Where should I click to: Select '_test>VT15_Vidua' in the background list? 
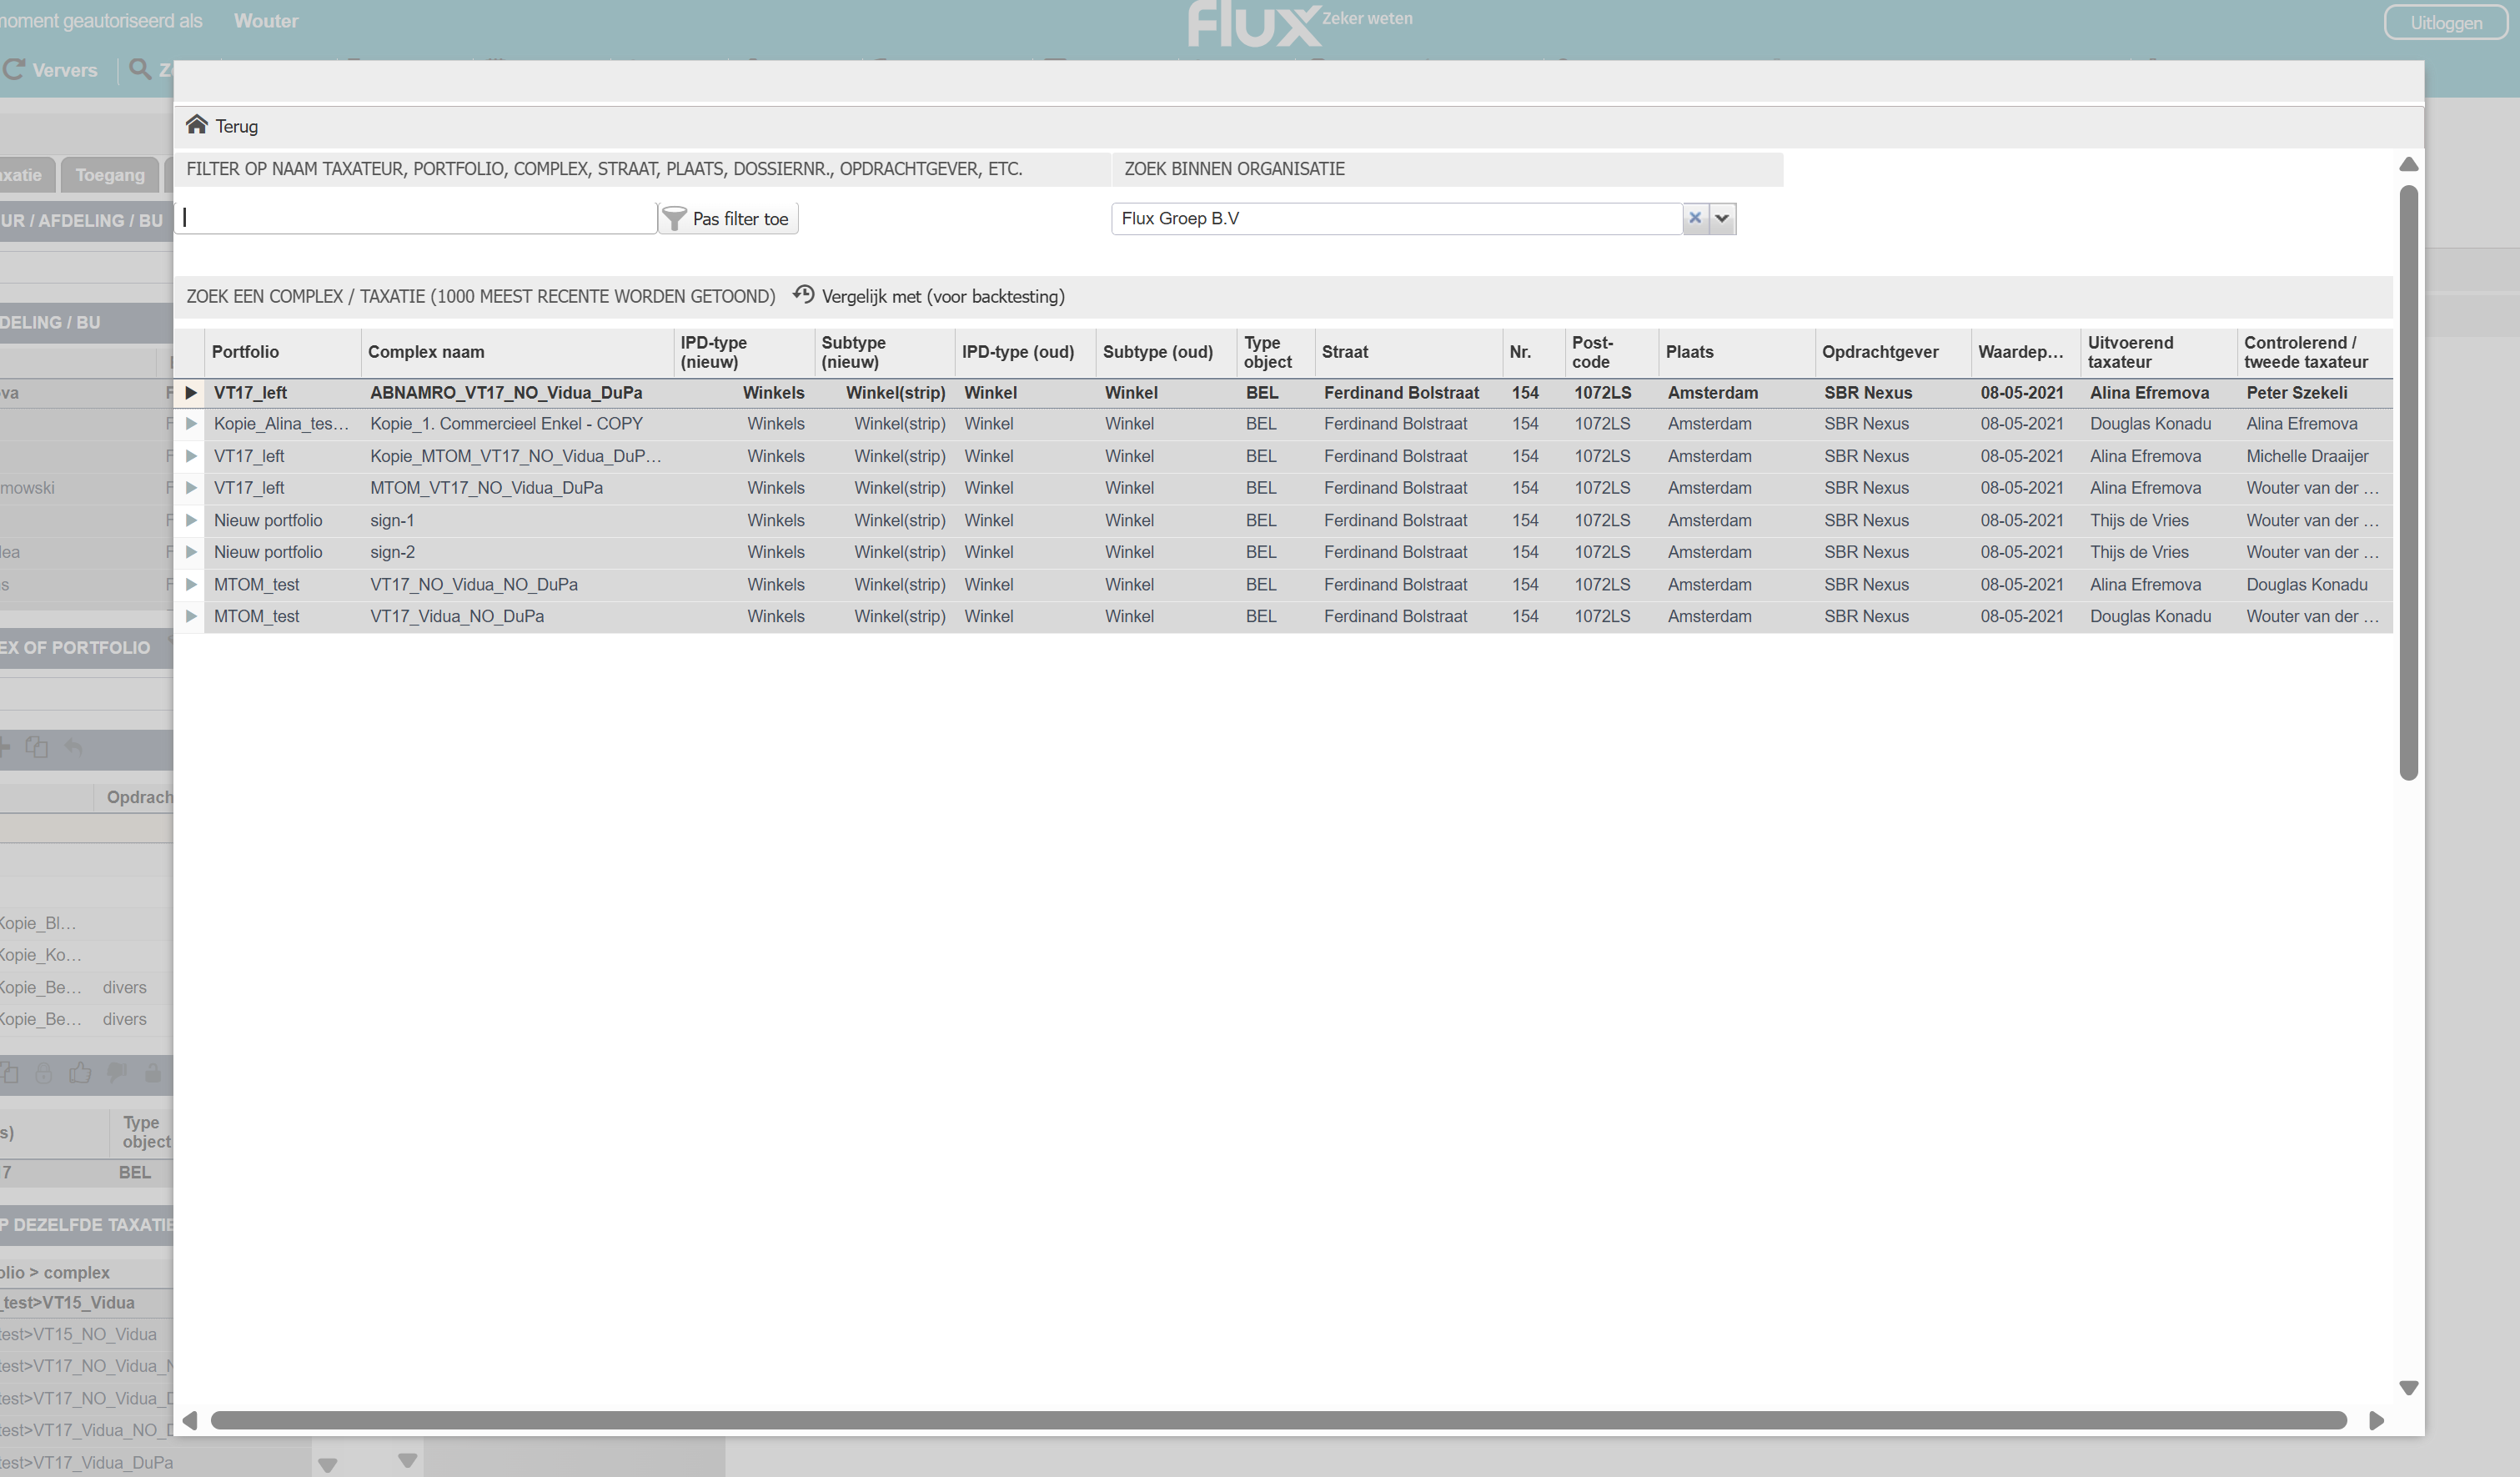coord(68,1303)
